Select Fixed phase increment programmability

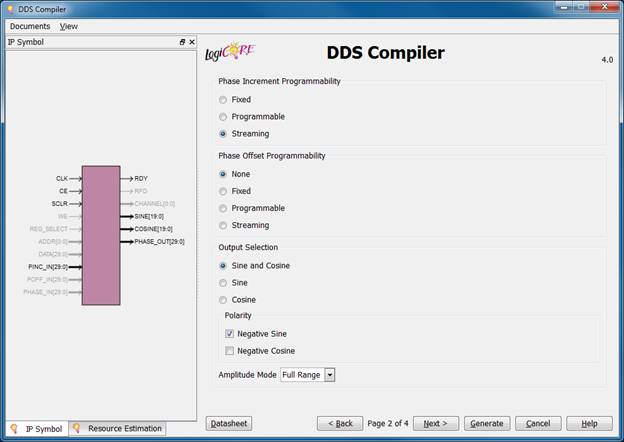(x=223, y=100)
